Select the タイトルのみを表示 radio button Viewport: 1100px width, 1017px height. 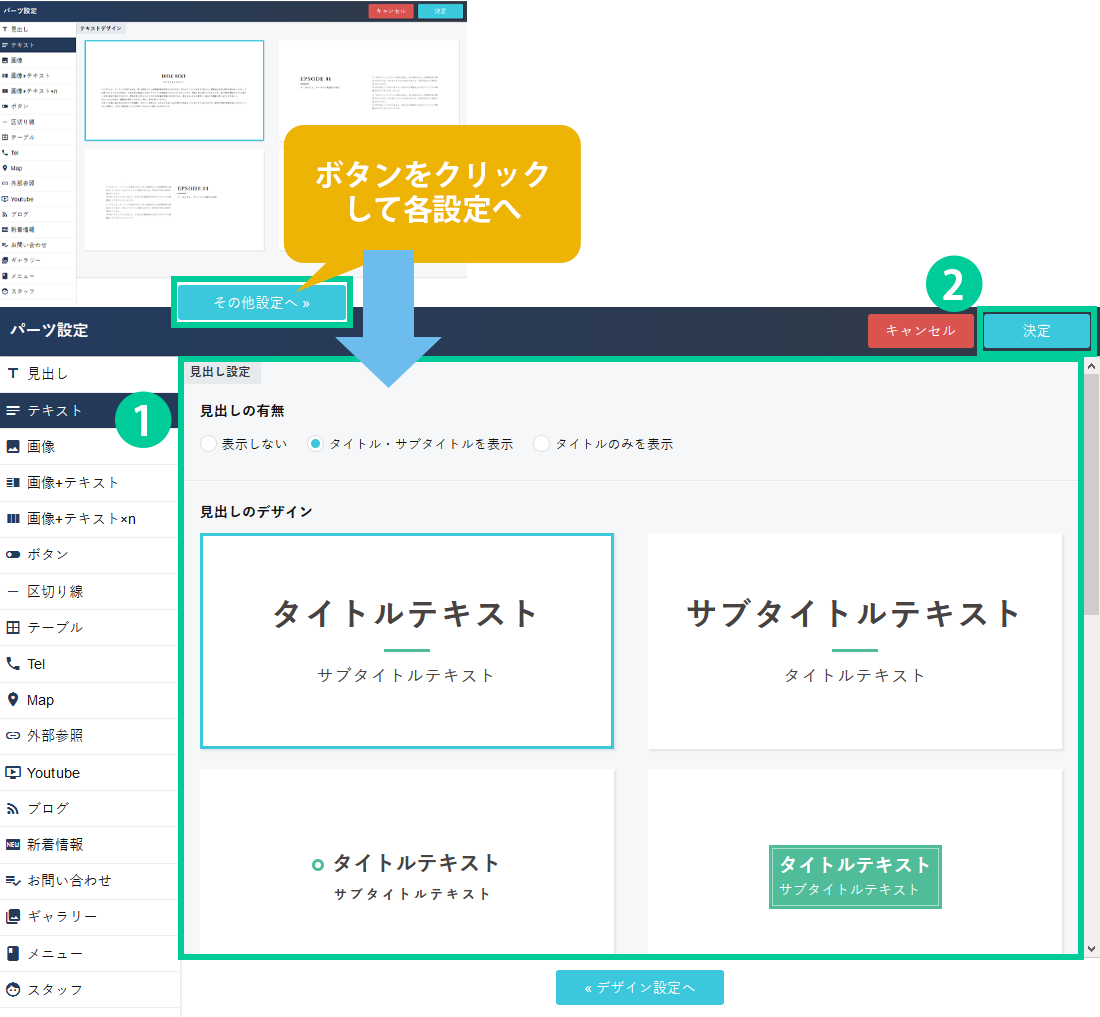(x=541, y=444)
